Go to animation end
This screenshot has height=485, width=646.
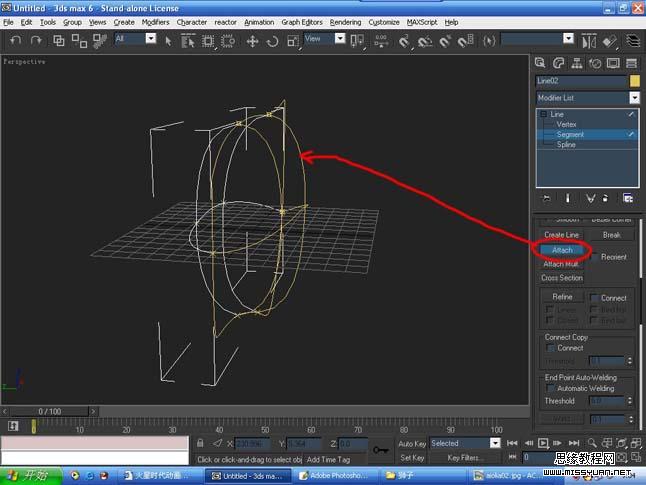point(574,443)
